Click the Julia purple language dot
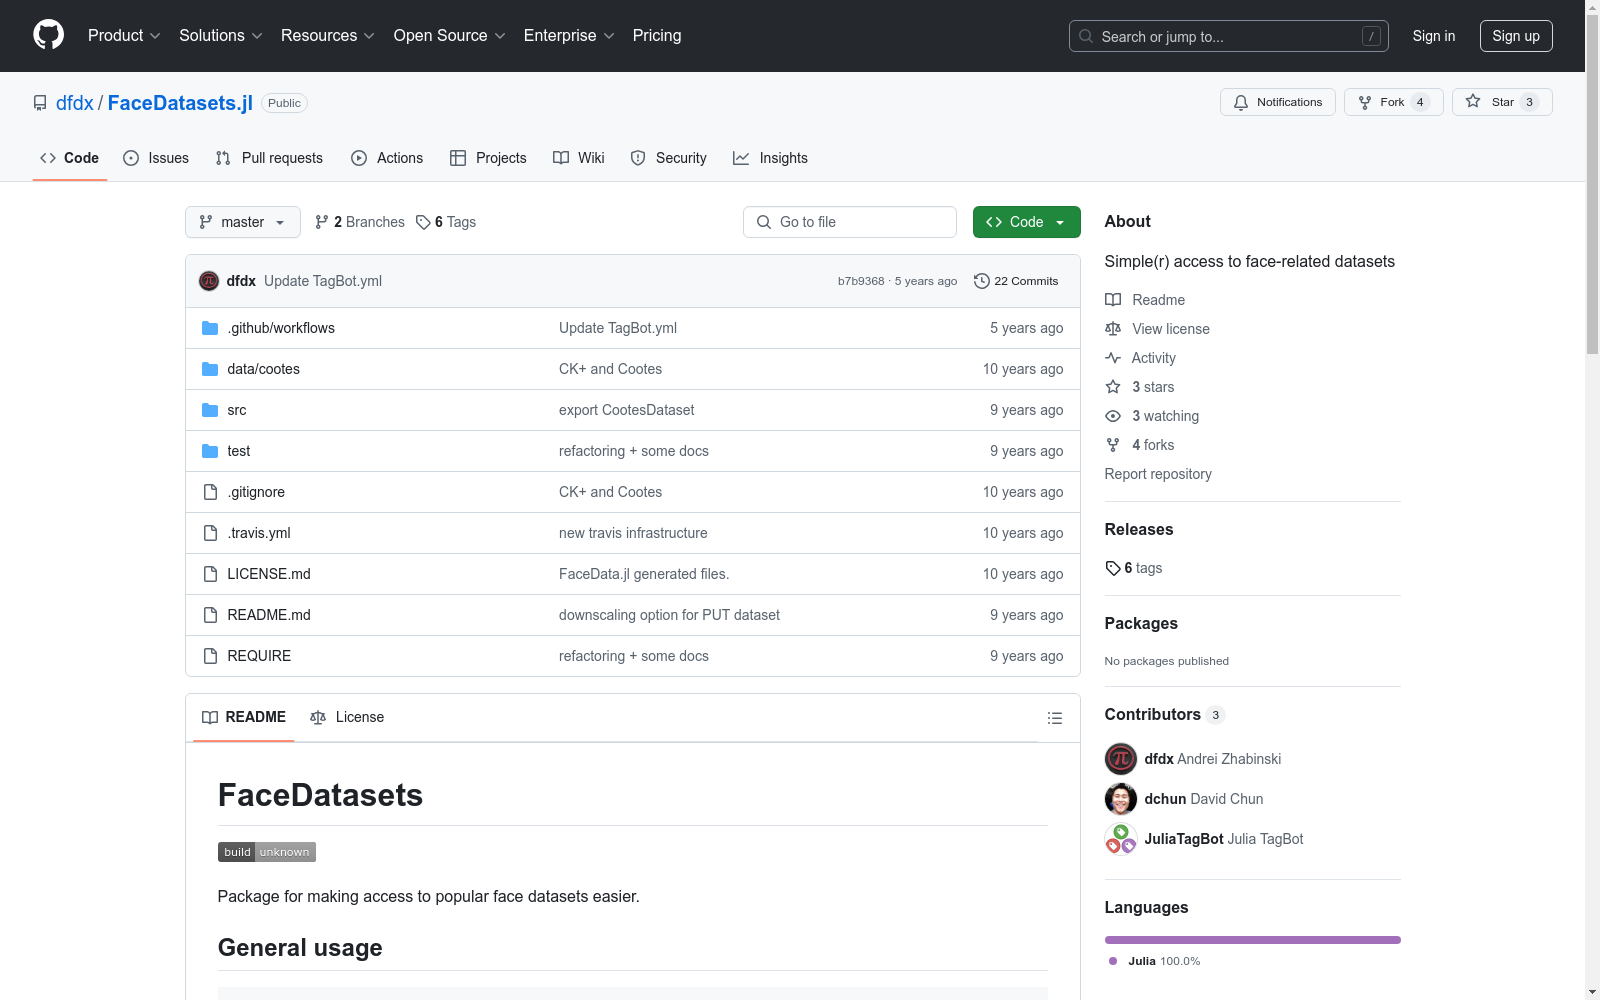Image resolution: width=1600 pixels, height=1000 pixels. [x=1113, y=961]
